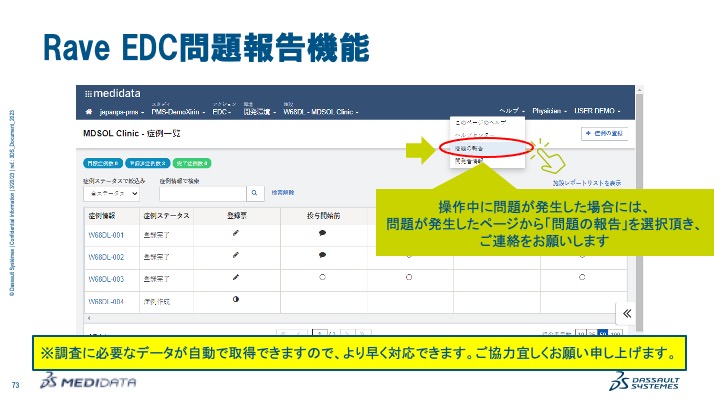
Task: Select the empty circle in W68DL-003 row
Action: (323, 277)
